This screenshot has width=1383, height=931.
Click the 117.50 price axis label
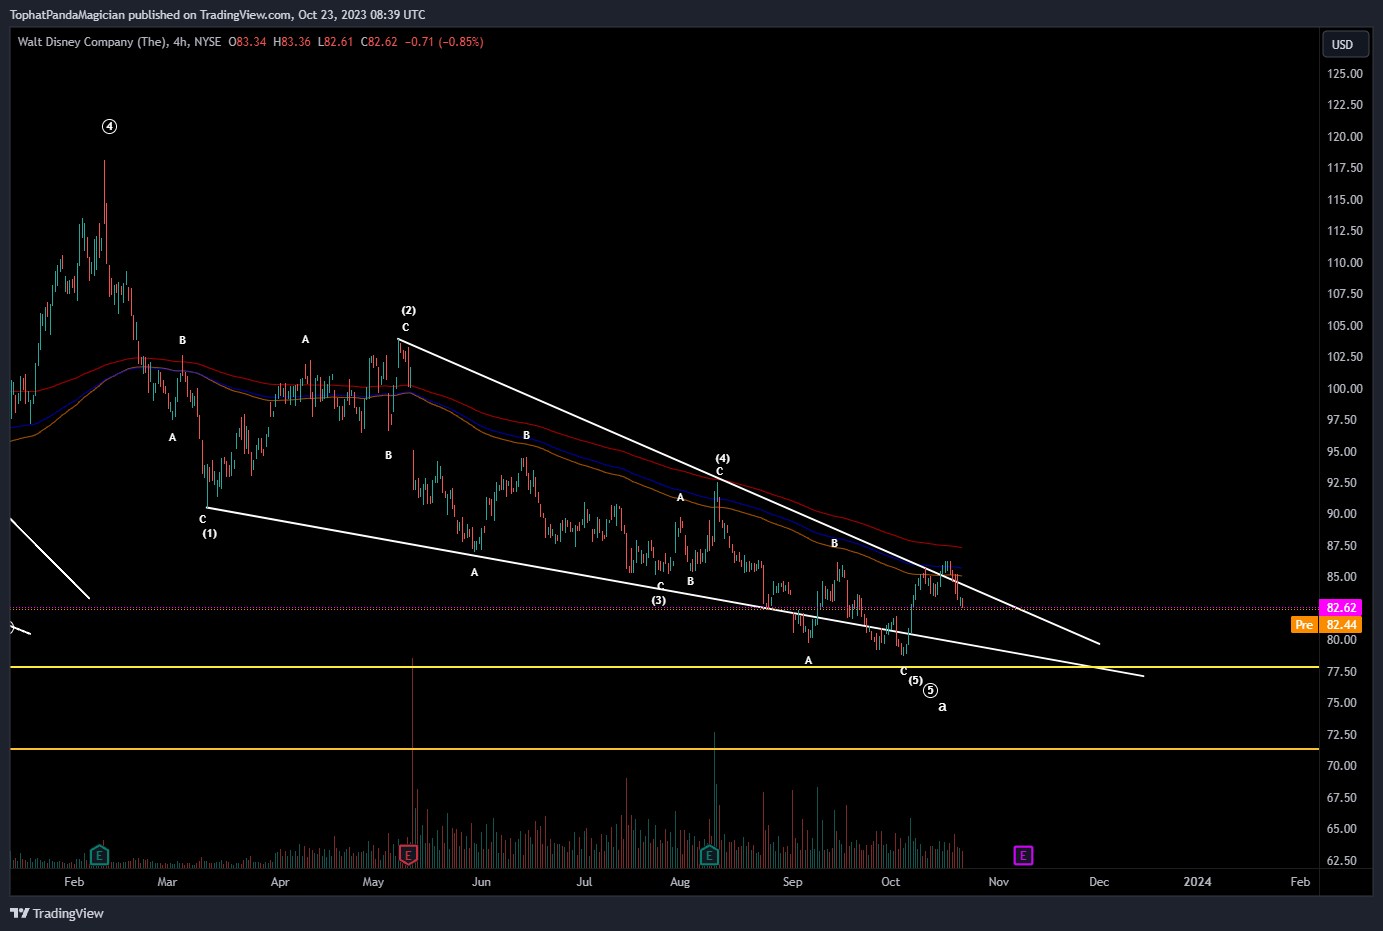click(x=1344, y=168)
